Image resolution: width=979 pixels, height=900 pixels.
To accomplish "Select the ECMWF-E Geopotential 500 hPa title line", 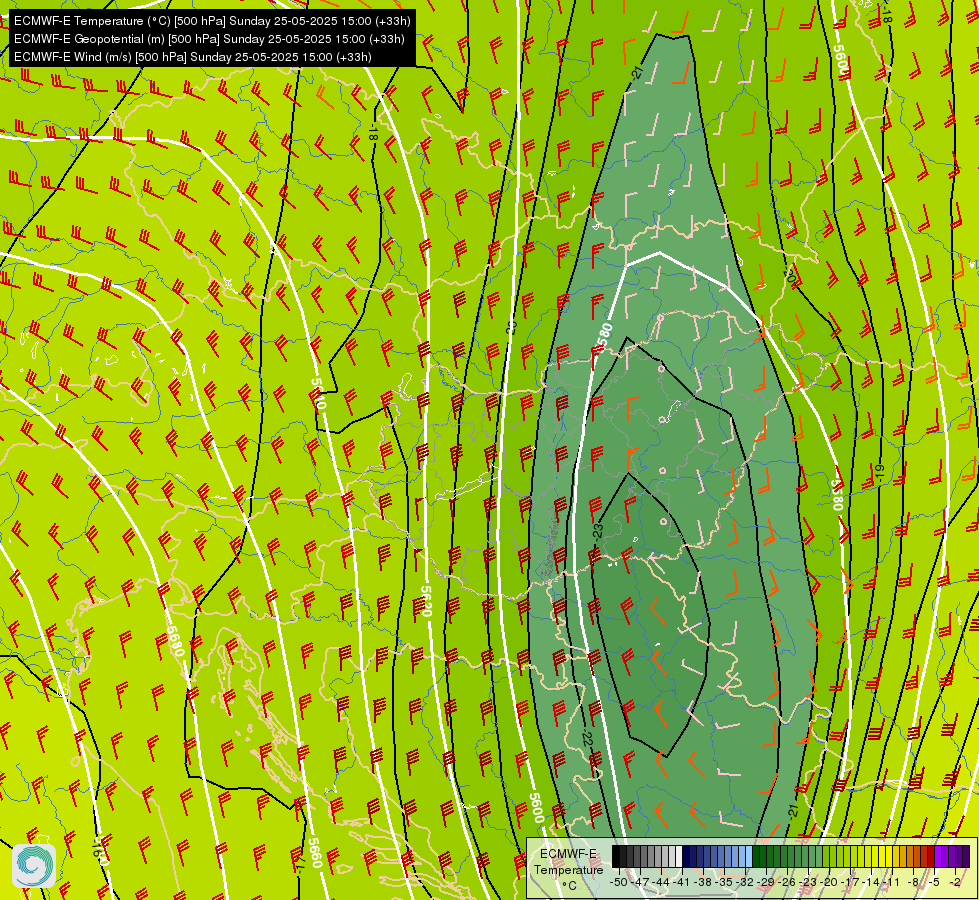I will click(209, 39).
